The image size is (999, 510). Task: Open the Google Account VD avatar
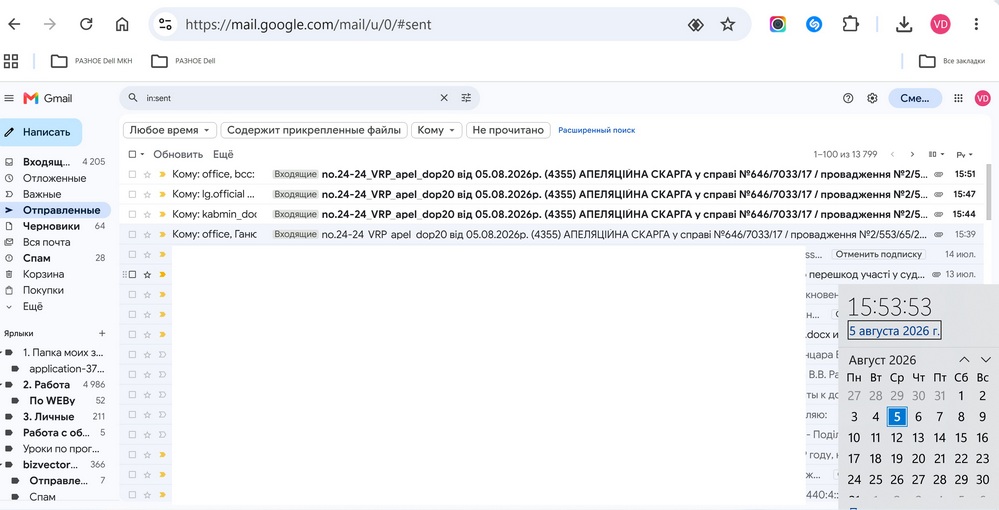click(x=982, y=98)
